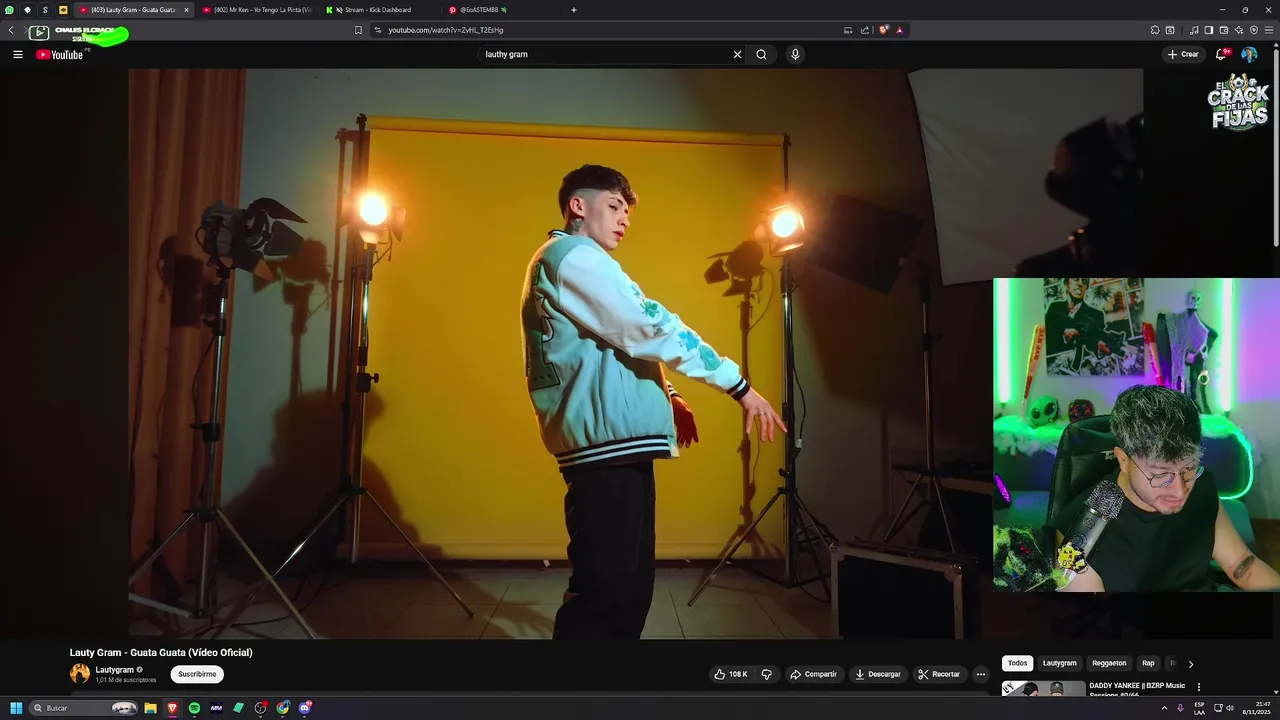Viewport: 1280px width, 720px height.
Task: Select the Reggaeton filter chip
Action: [1109, 663]
